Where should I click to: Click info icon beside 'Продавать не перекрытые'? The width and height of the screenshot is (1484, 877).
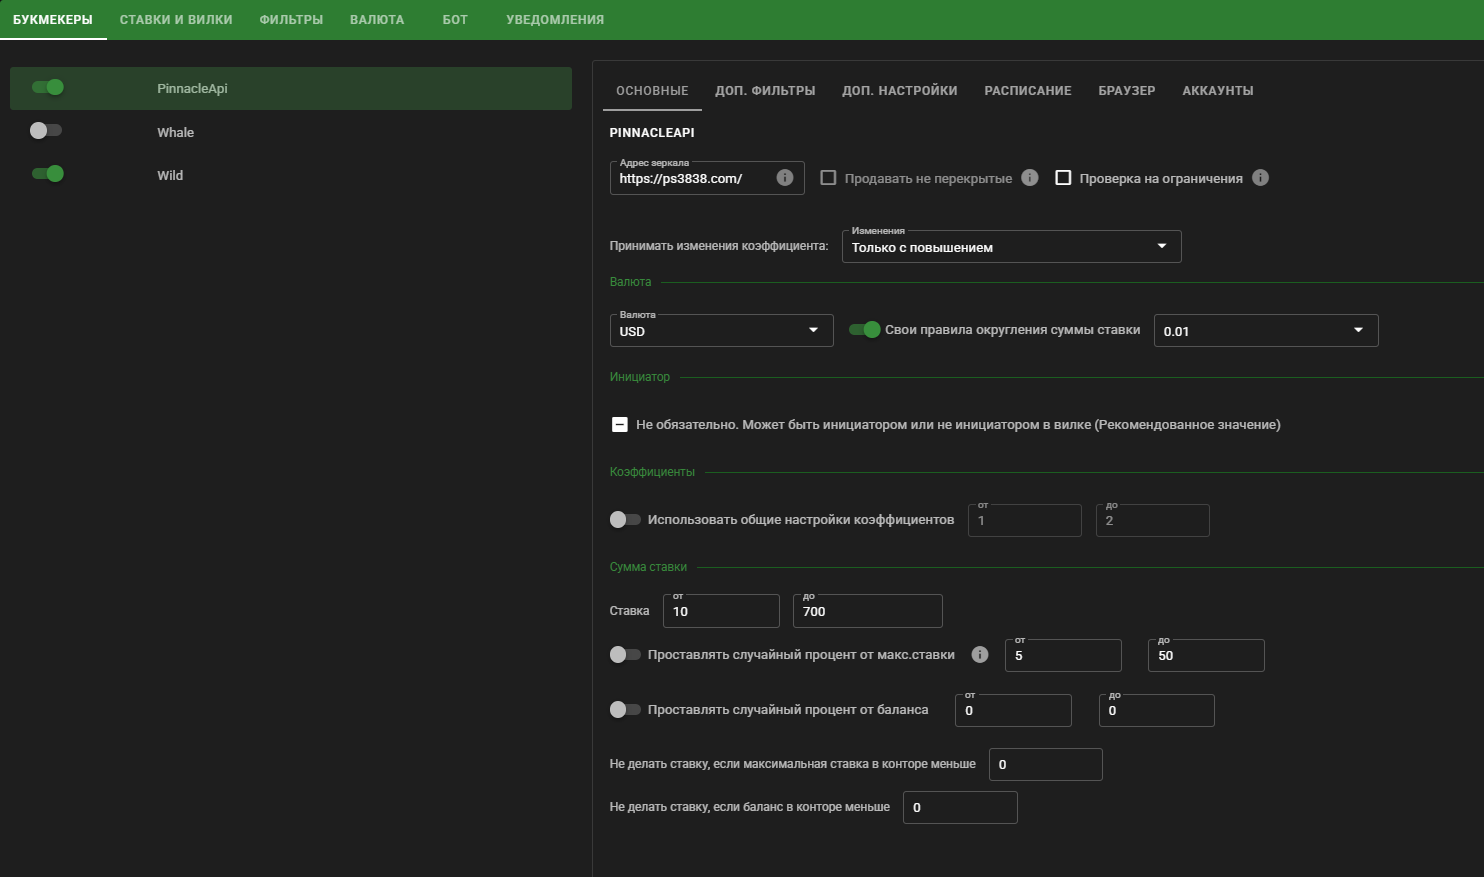click(x=1030, y=178)
